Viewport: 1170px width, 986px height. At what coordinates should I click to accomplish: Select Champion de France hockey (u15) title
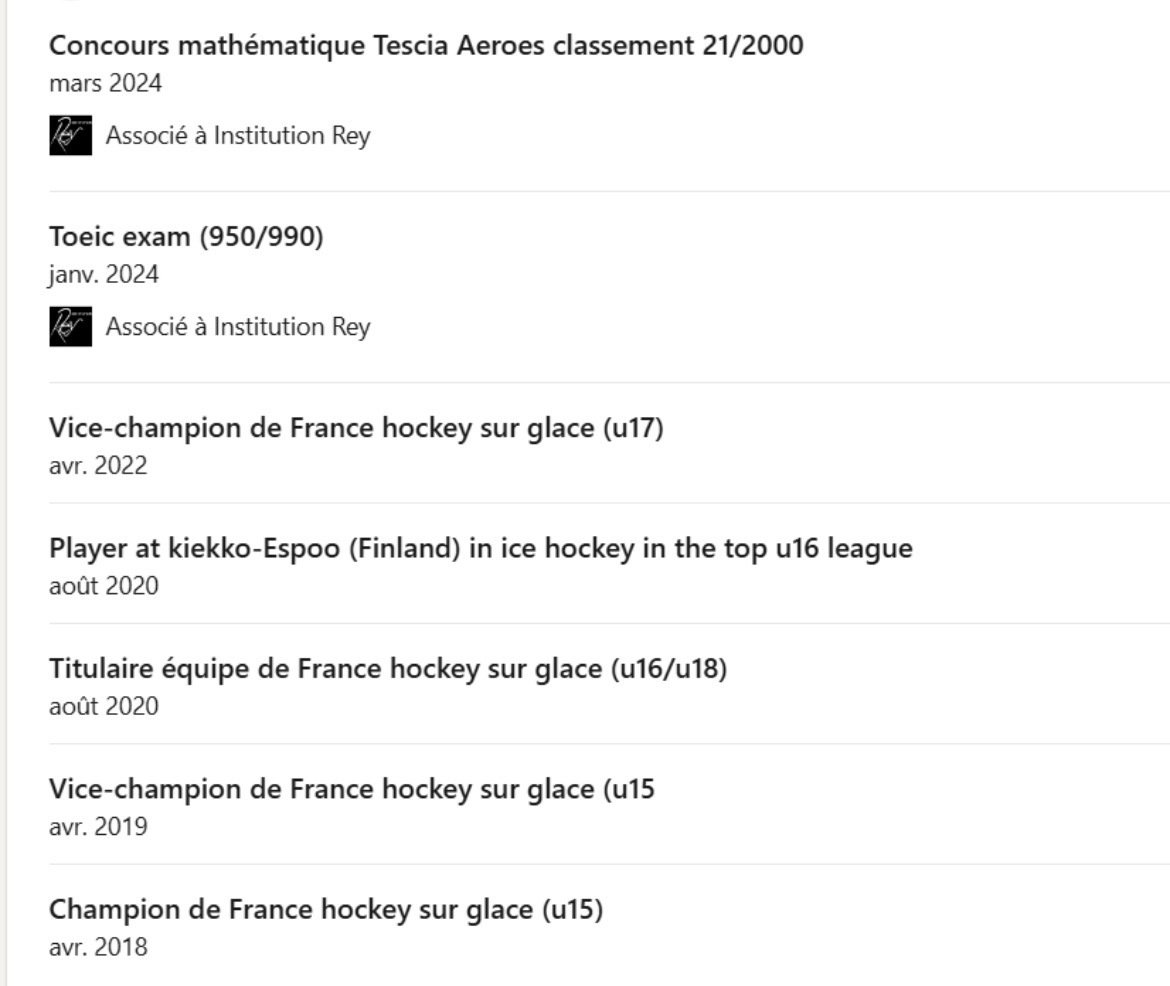tap(326, 910)
